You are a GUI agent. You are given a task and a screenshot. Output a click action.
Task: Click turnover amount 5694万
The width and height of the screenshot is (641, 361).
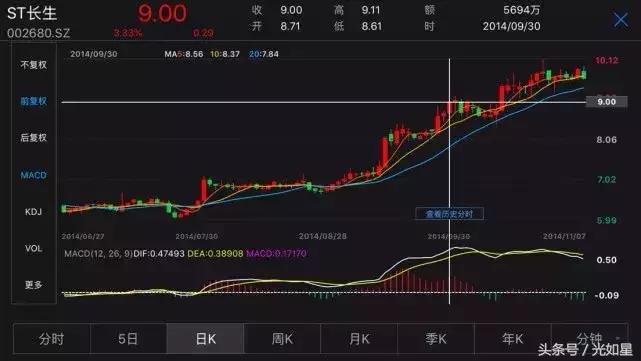point(521,10)
